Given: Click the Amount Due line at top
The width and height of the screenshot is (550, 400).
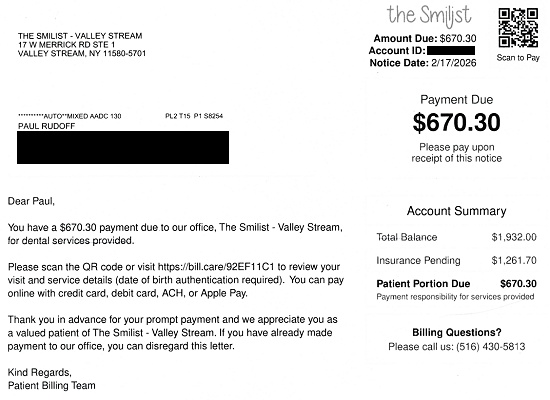Looking at the screenshot, I should [424, 38].
